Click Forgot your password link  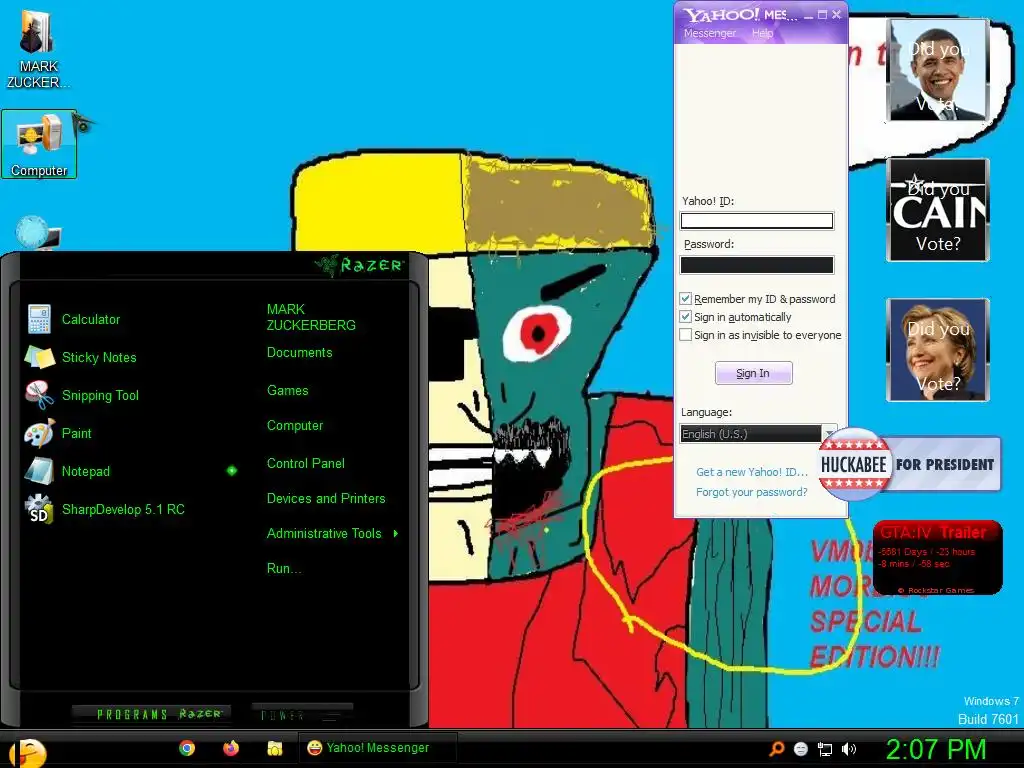pos(751,492)
